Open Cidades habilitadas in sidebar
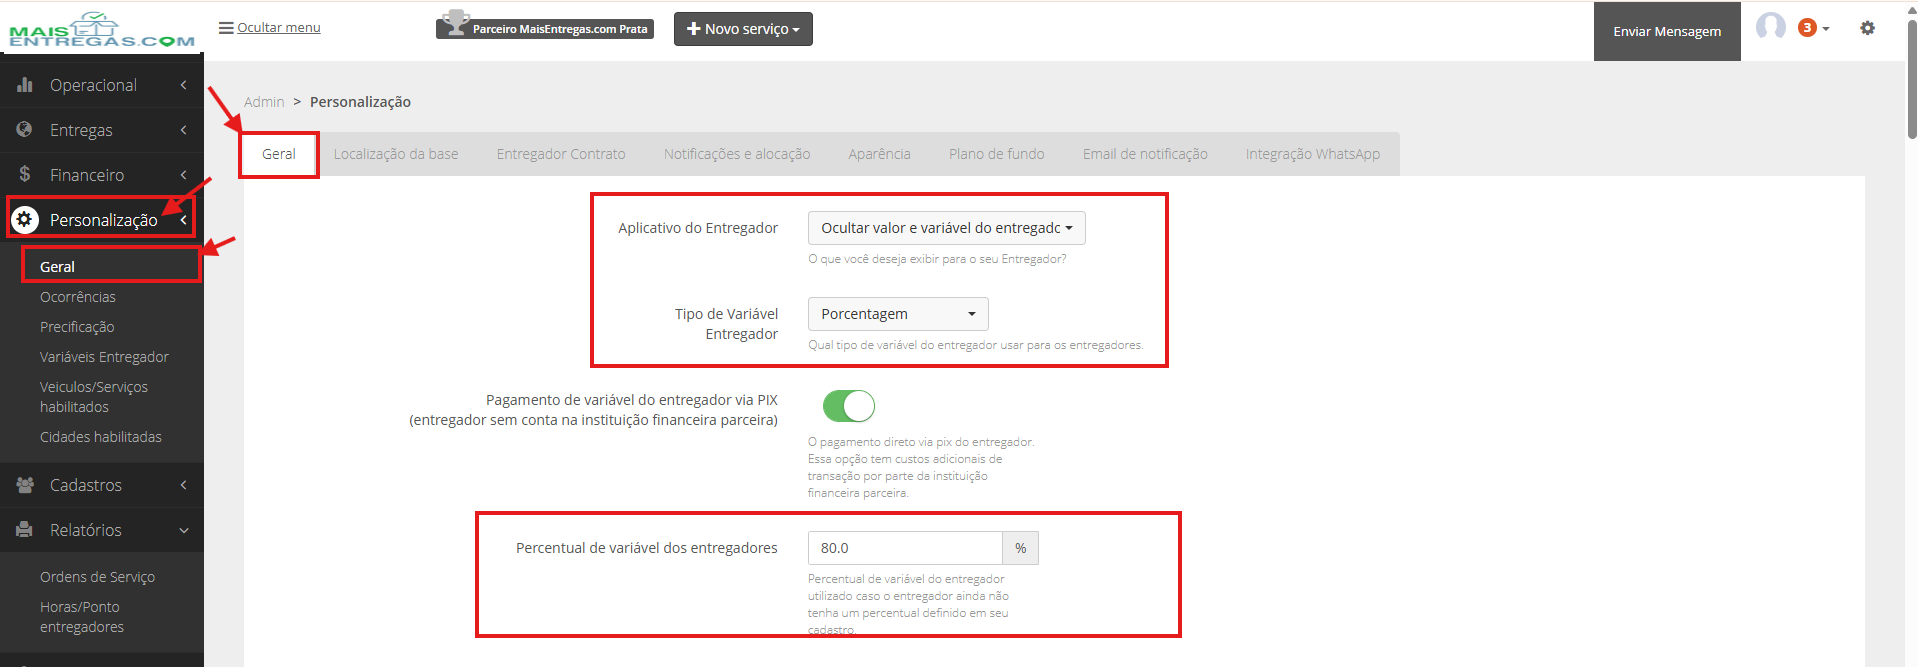 [x=101, y=437]
